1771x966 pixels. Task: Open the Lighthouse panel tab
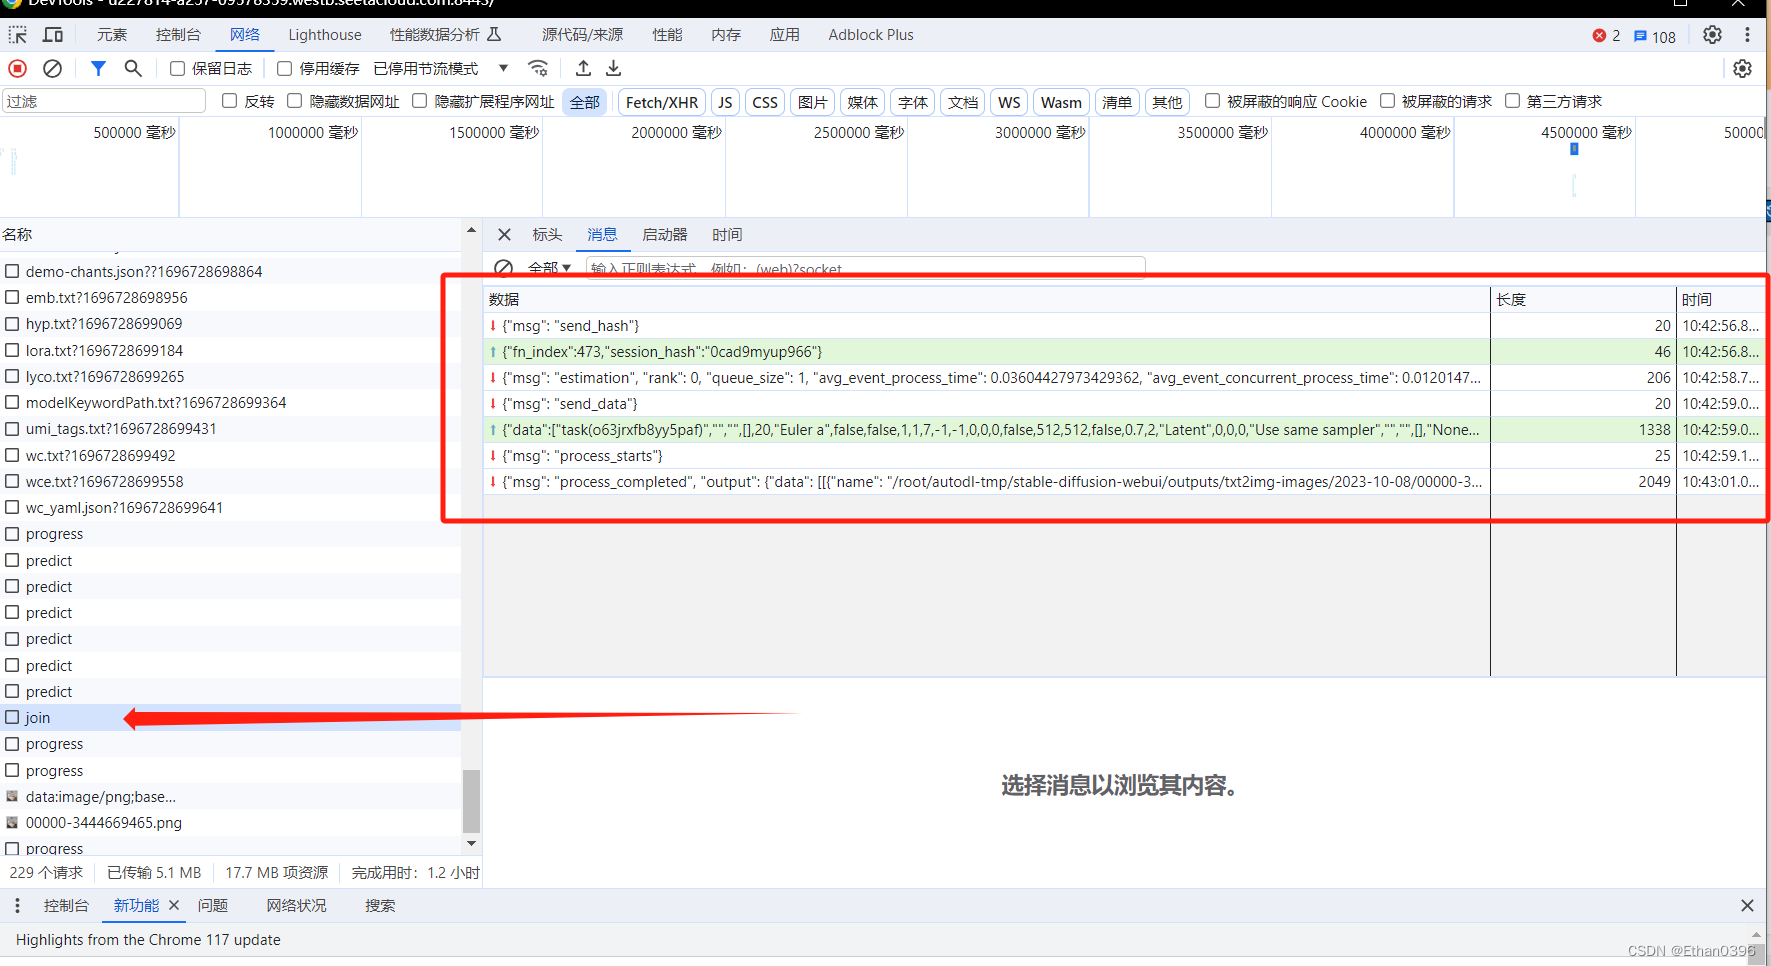click(x=325, y=35)
